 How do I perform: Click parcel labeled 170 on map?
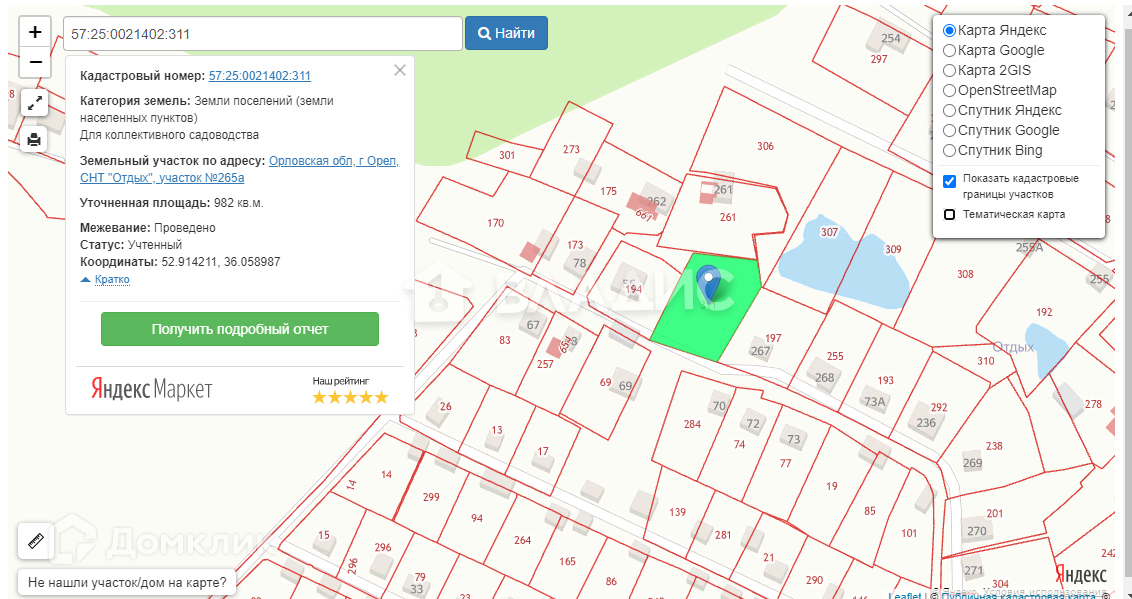pyautogui.click(x=495, y=223)
